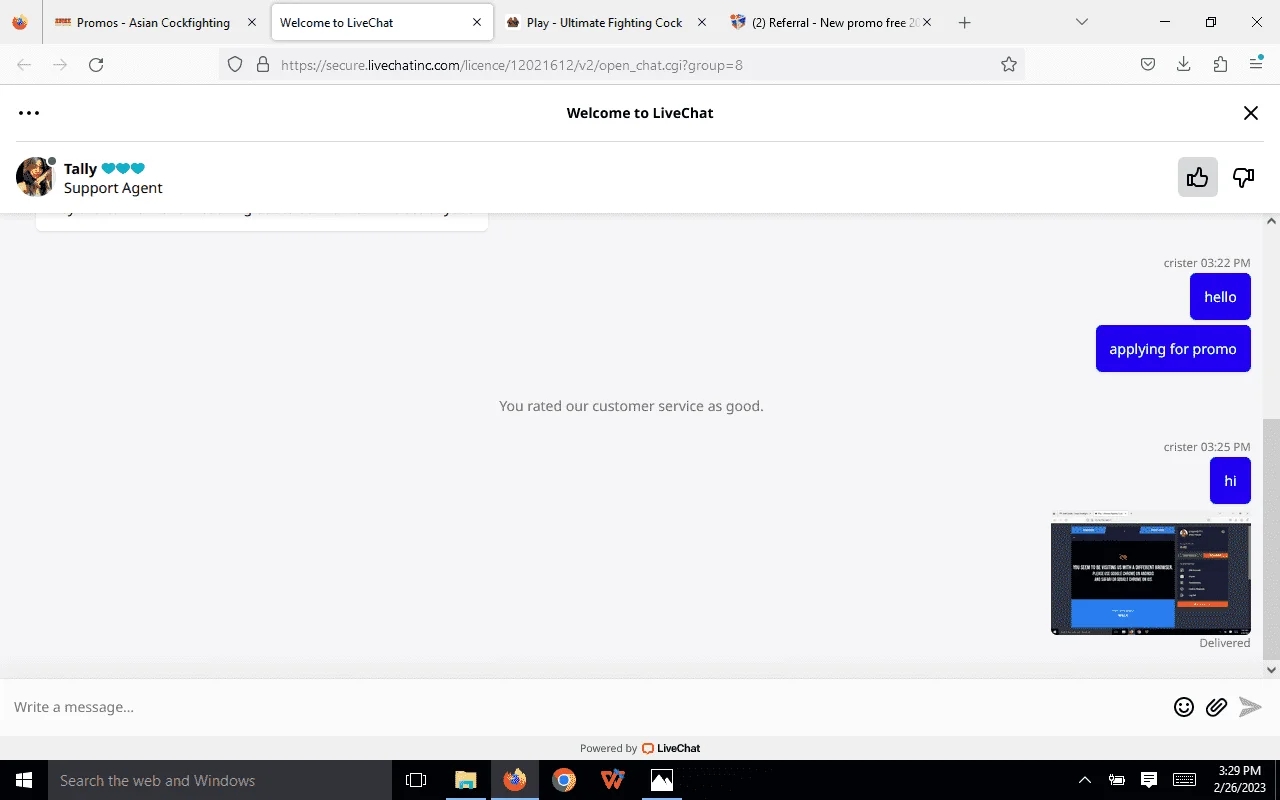Go forward to next page
The height and width of the screenshot is (800, 1280).
coord(60,64)
